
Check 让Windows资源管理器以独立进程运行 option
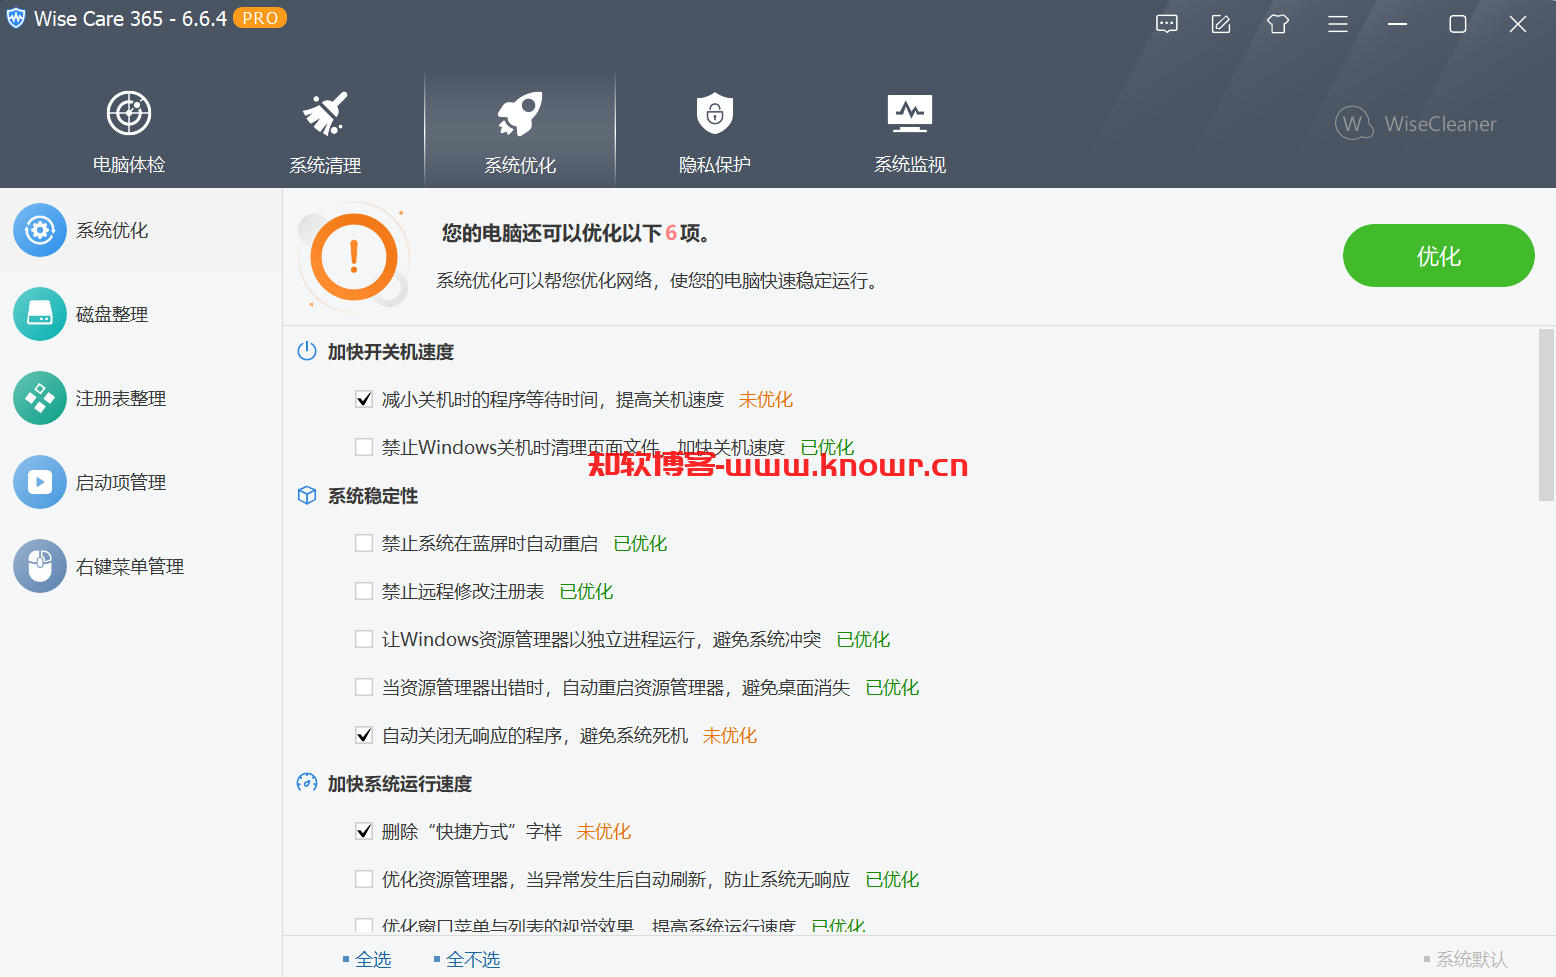point(364,639)
